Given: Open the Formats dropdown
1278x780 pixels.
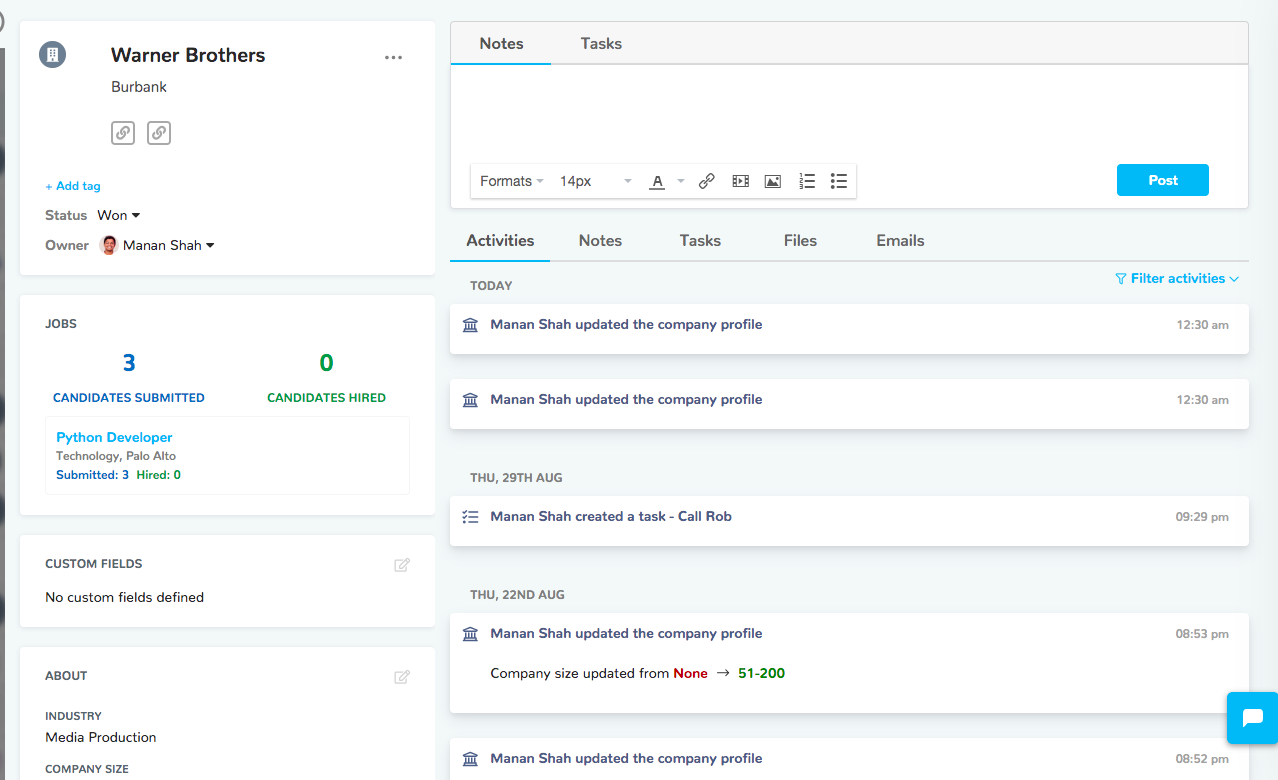Looking at the screenshot, I should [x=511, y=181].
